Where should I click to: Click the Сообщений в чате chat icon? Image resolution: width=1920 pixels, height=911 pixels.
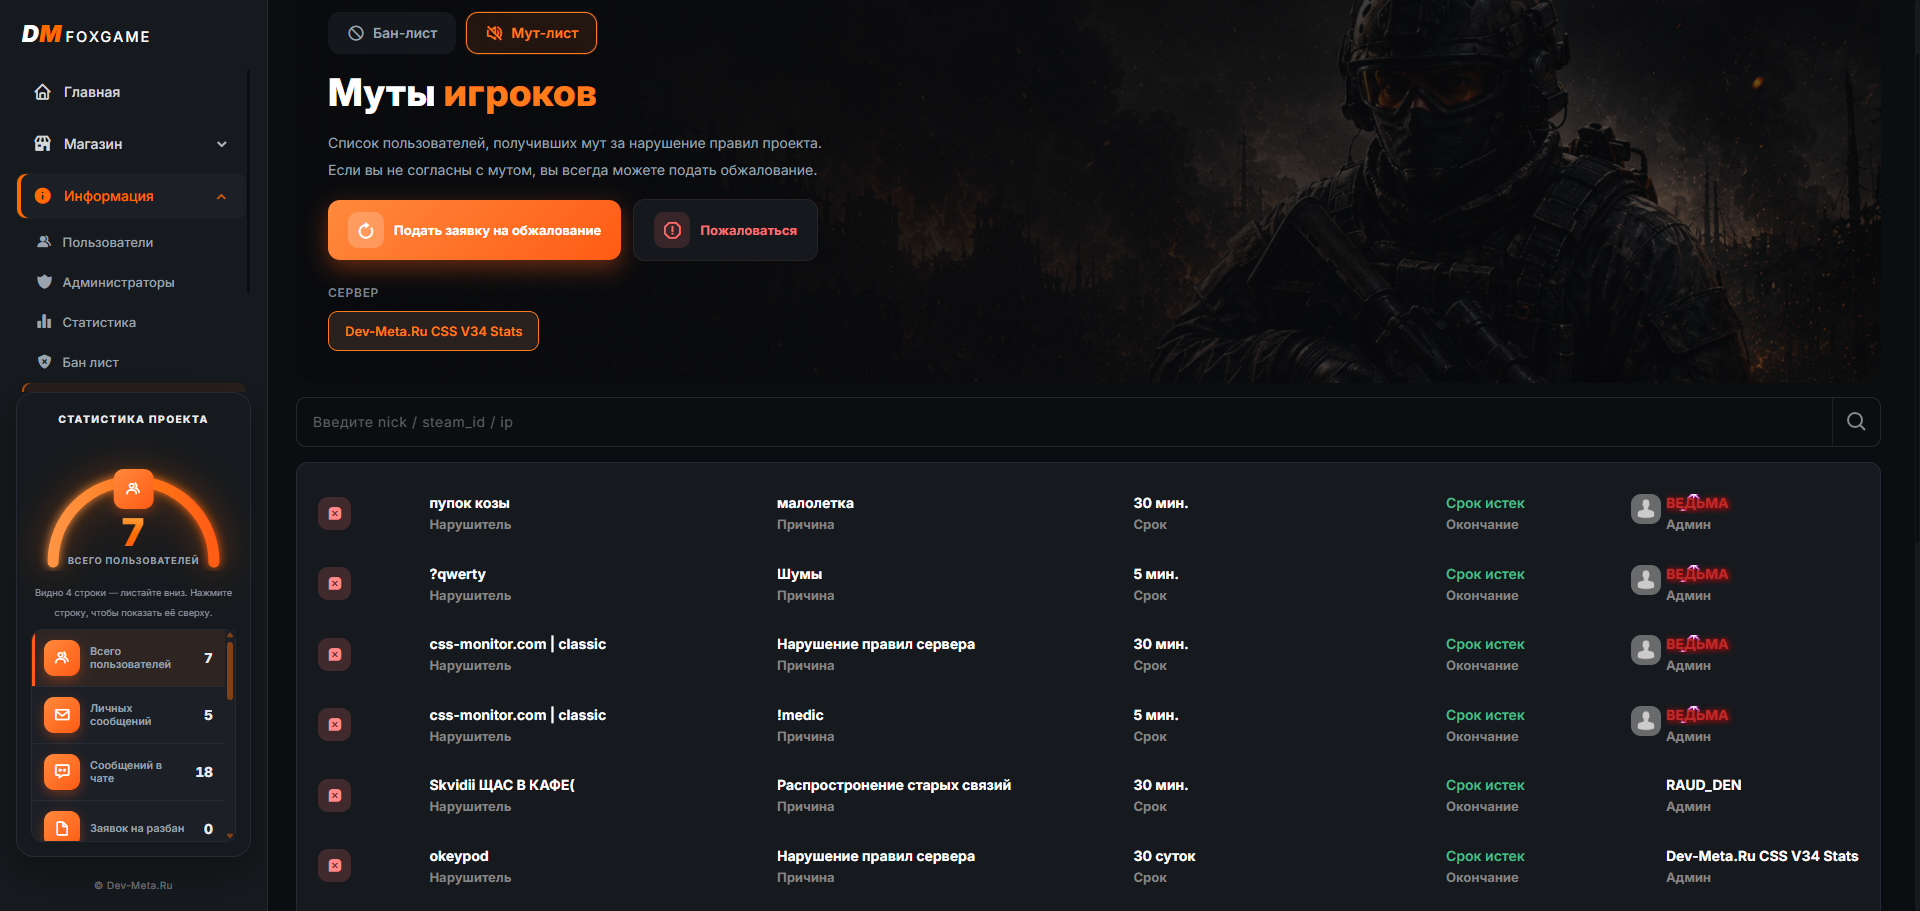click(x=62, y=772)
